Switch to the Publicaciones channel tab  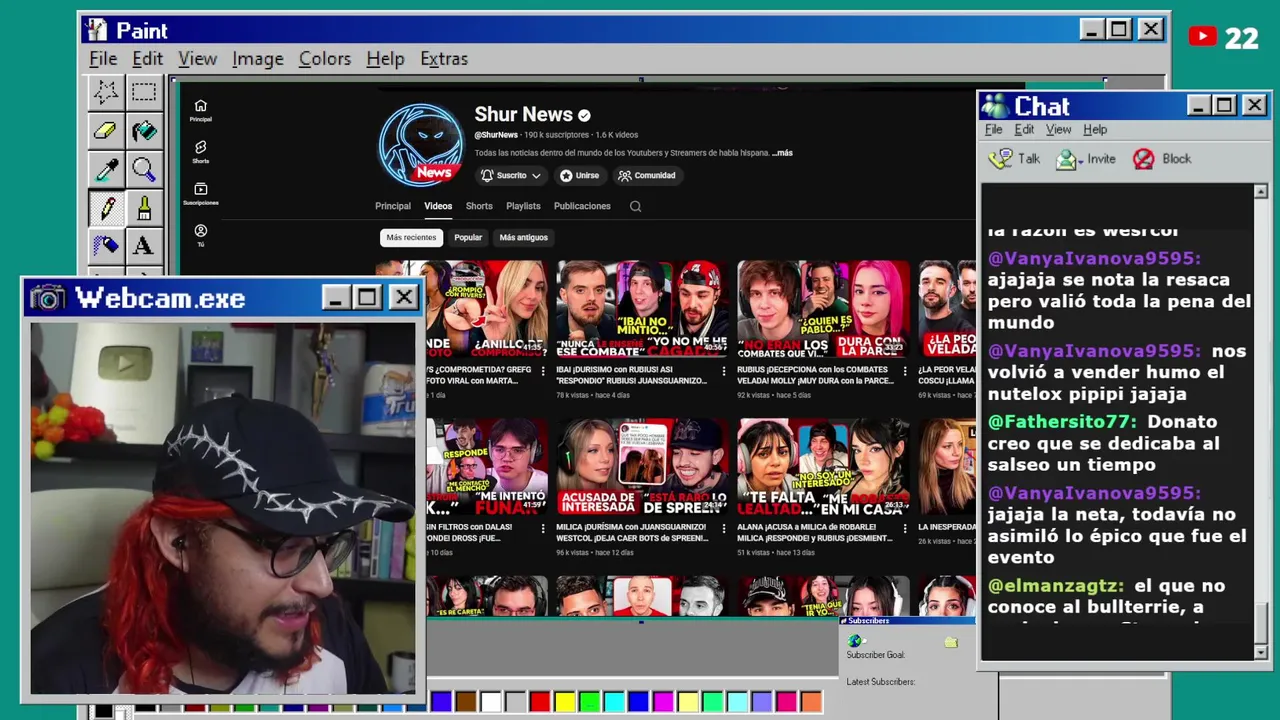(582, 206)
